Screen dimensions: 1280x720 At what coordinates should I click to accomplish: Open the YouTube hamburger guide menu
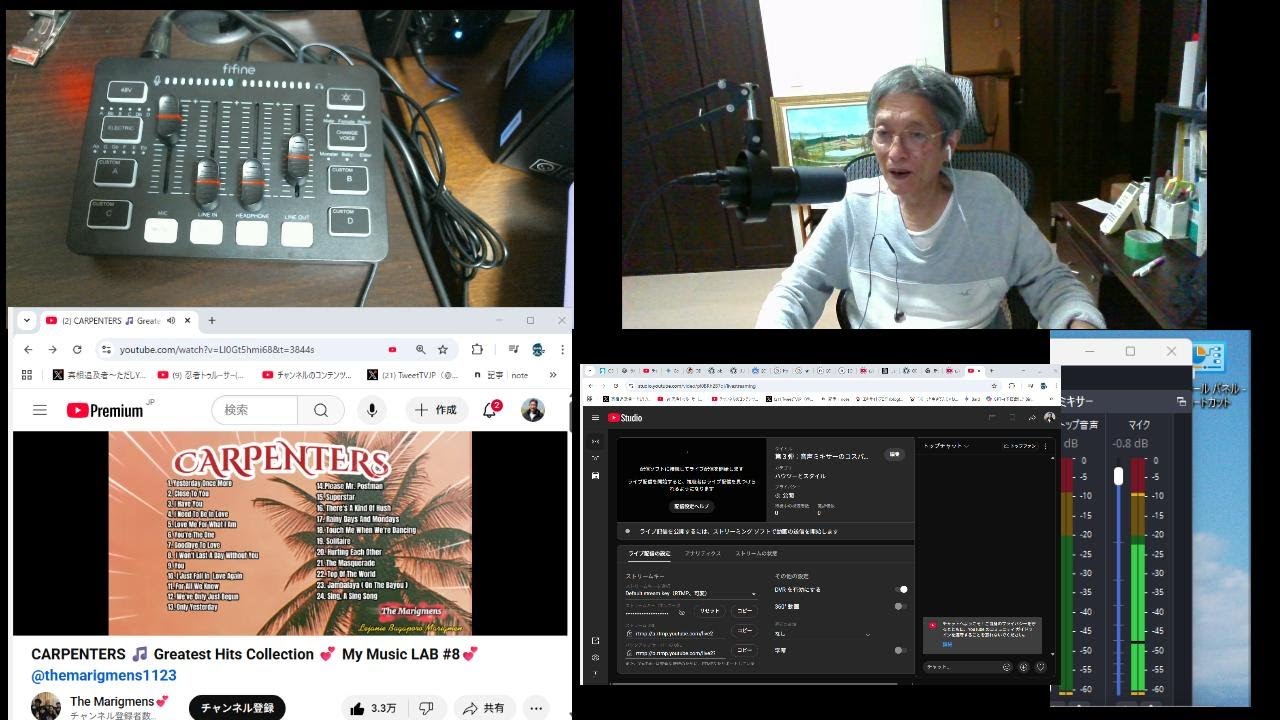click(x=40, y=410)
